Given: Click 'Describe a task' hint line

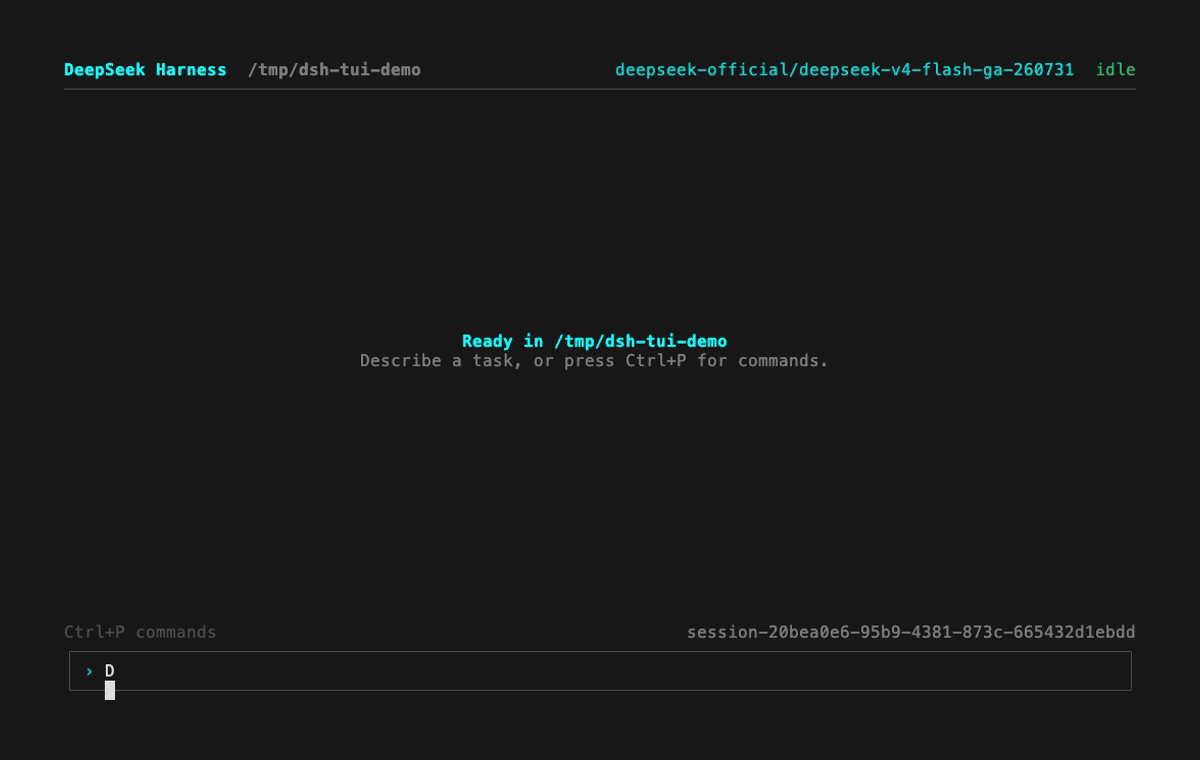Looking at the screenshot, I should [594, 361].
